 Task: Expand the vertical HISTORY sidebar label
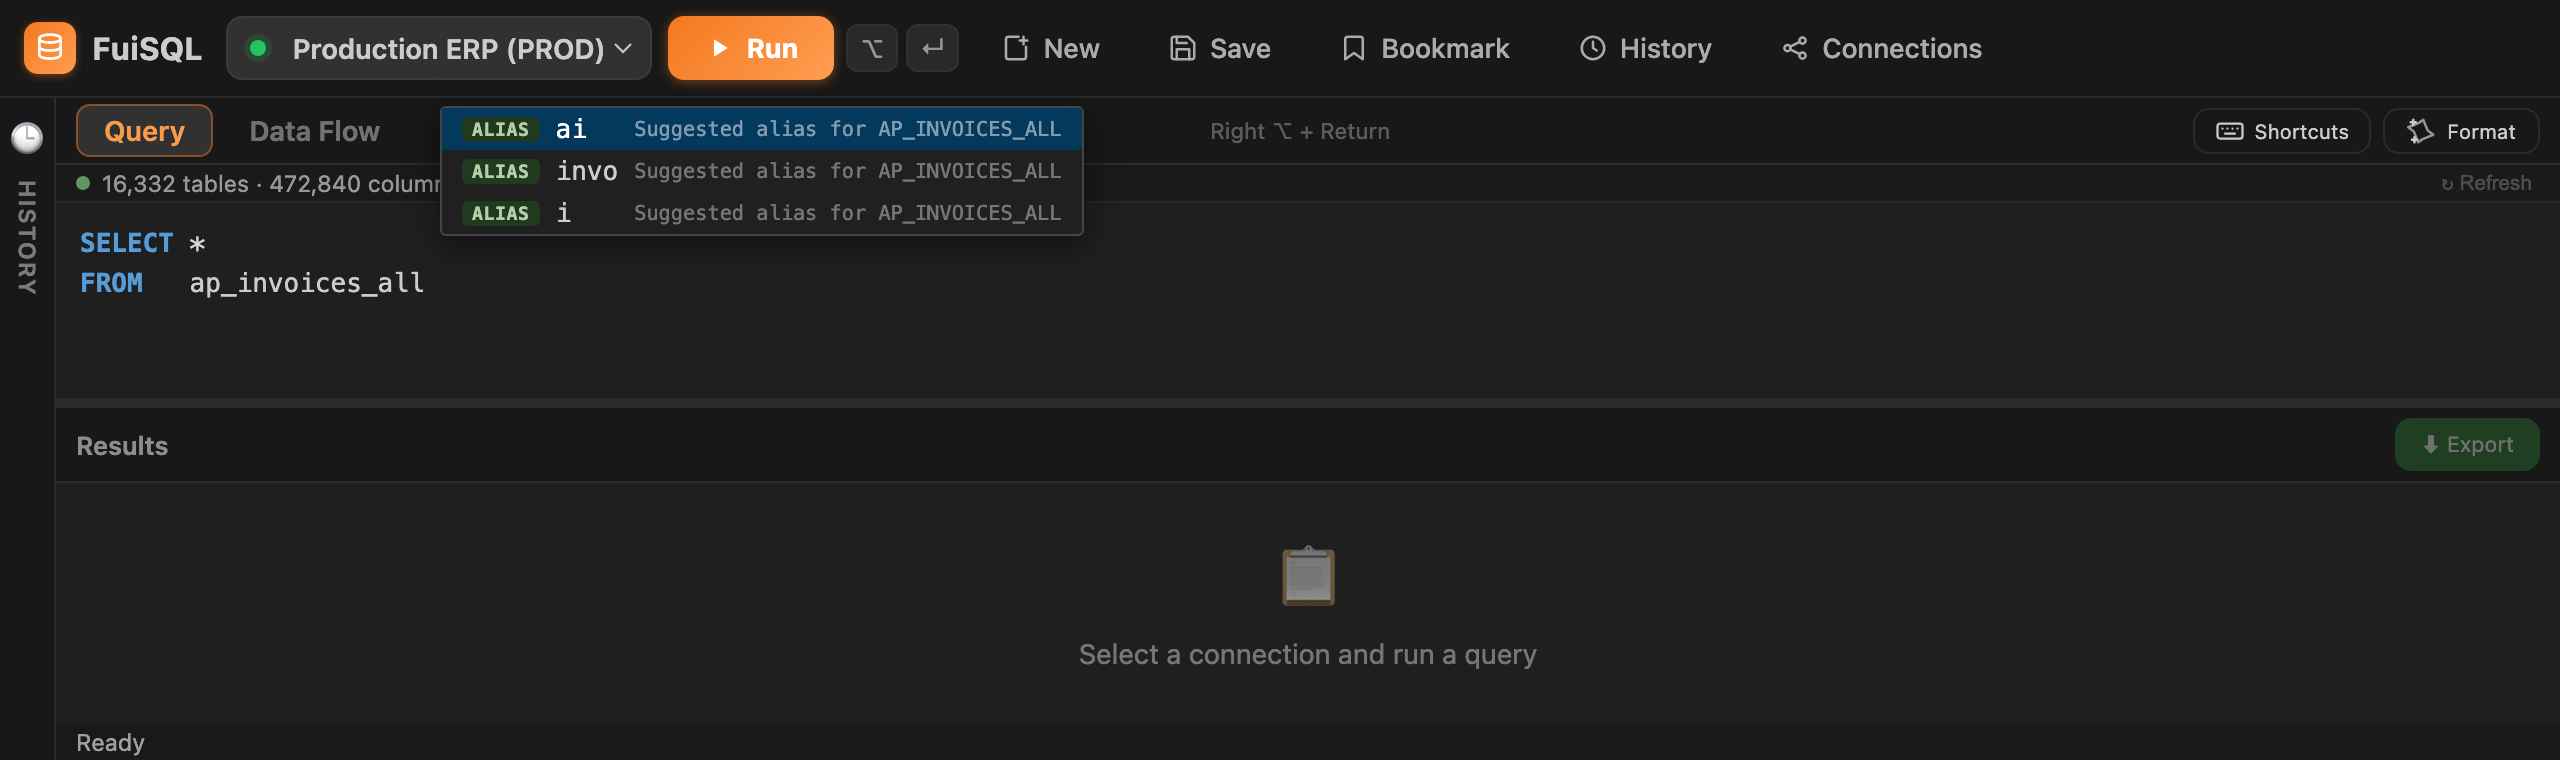[x=27, y=237]
